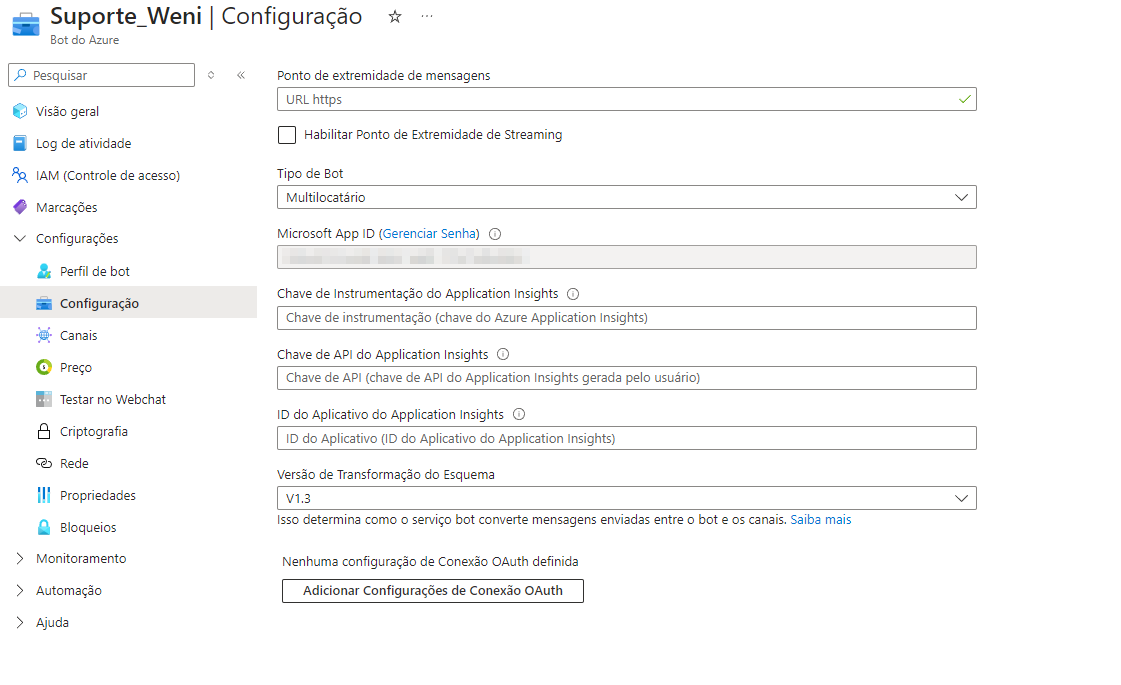Click the star to favorite Suporte_Weni
The height and width of the screenshot is (685, 1121).
[394, 17]
